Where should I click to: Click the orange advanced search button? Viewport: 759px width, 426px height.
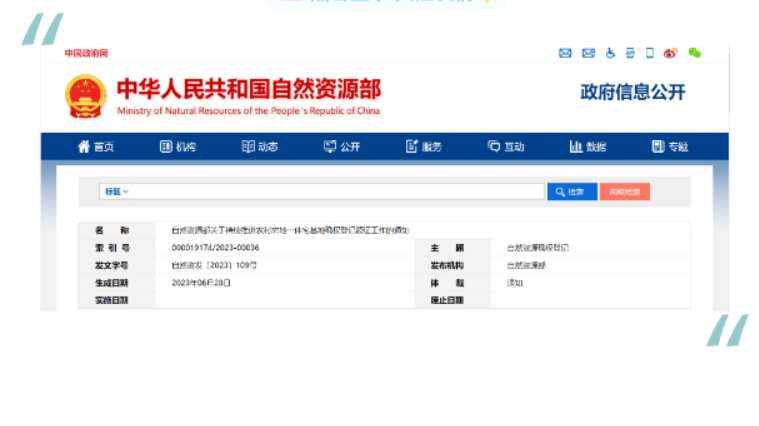(x=624, y=192)
